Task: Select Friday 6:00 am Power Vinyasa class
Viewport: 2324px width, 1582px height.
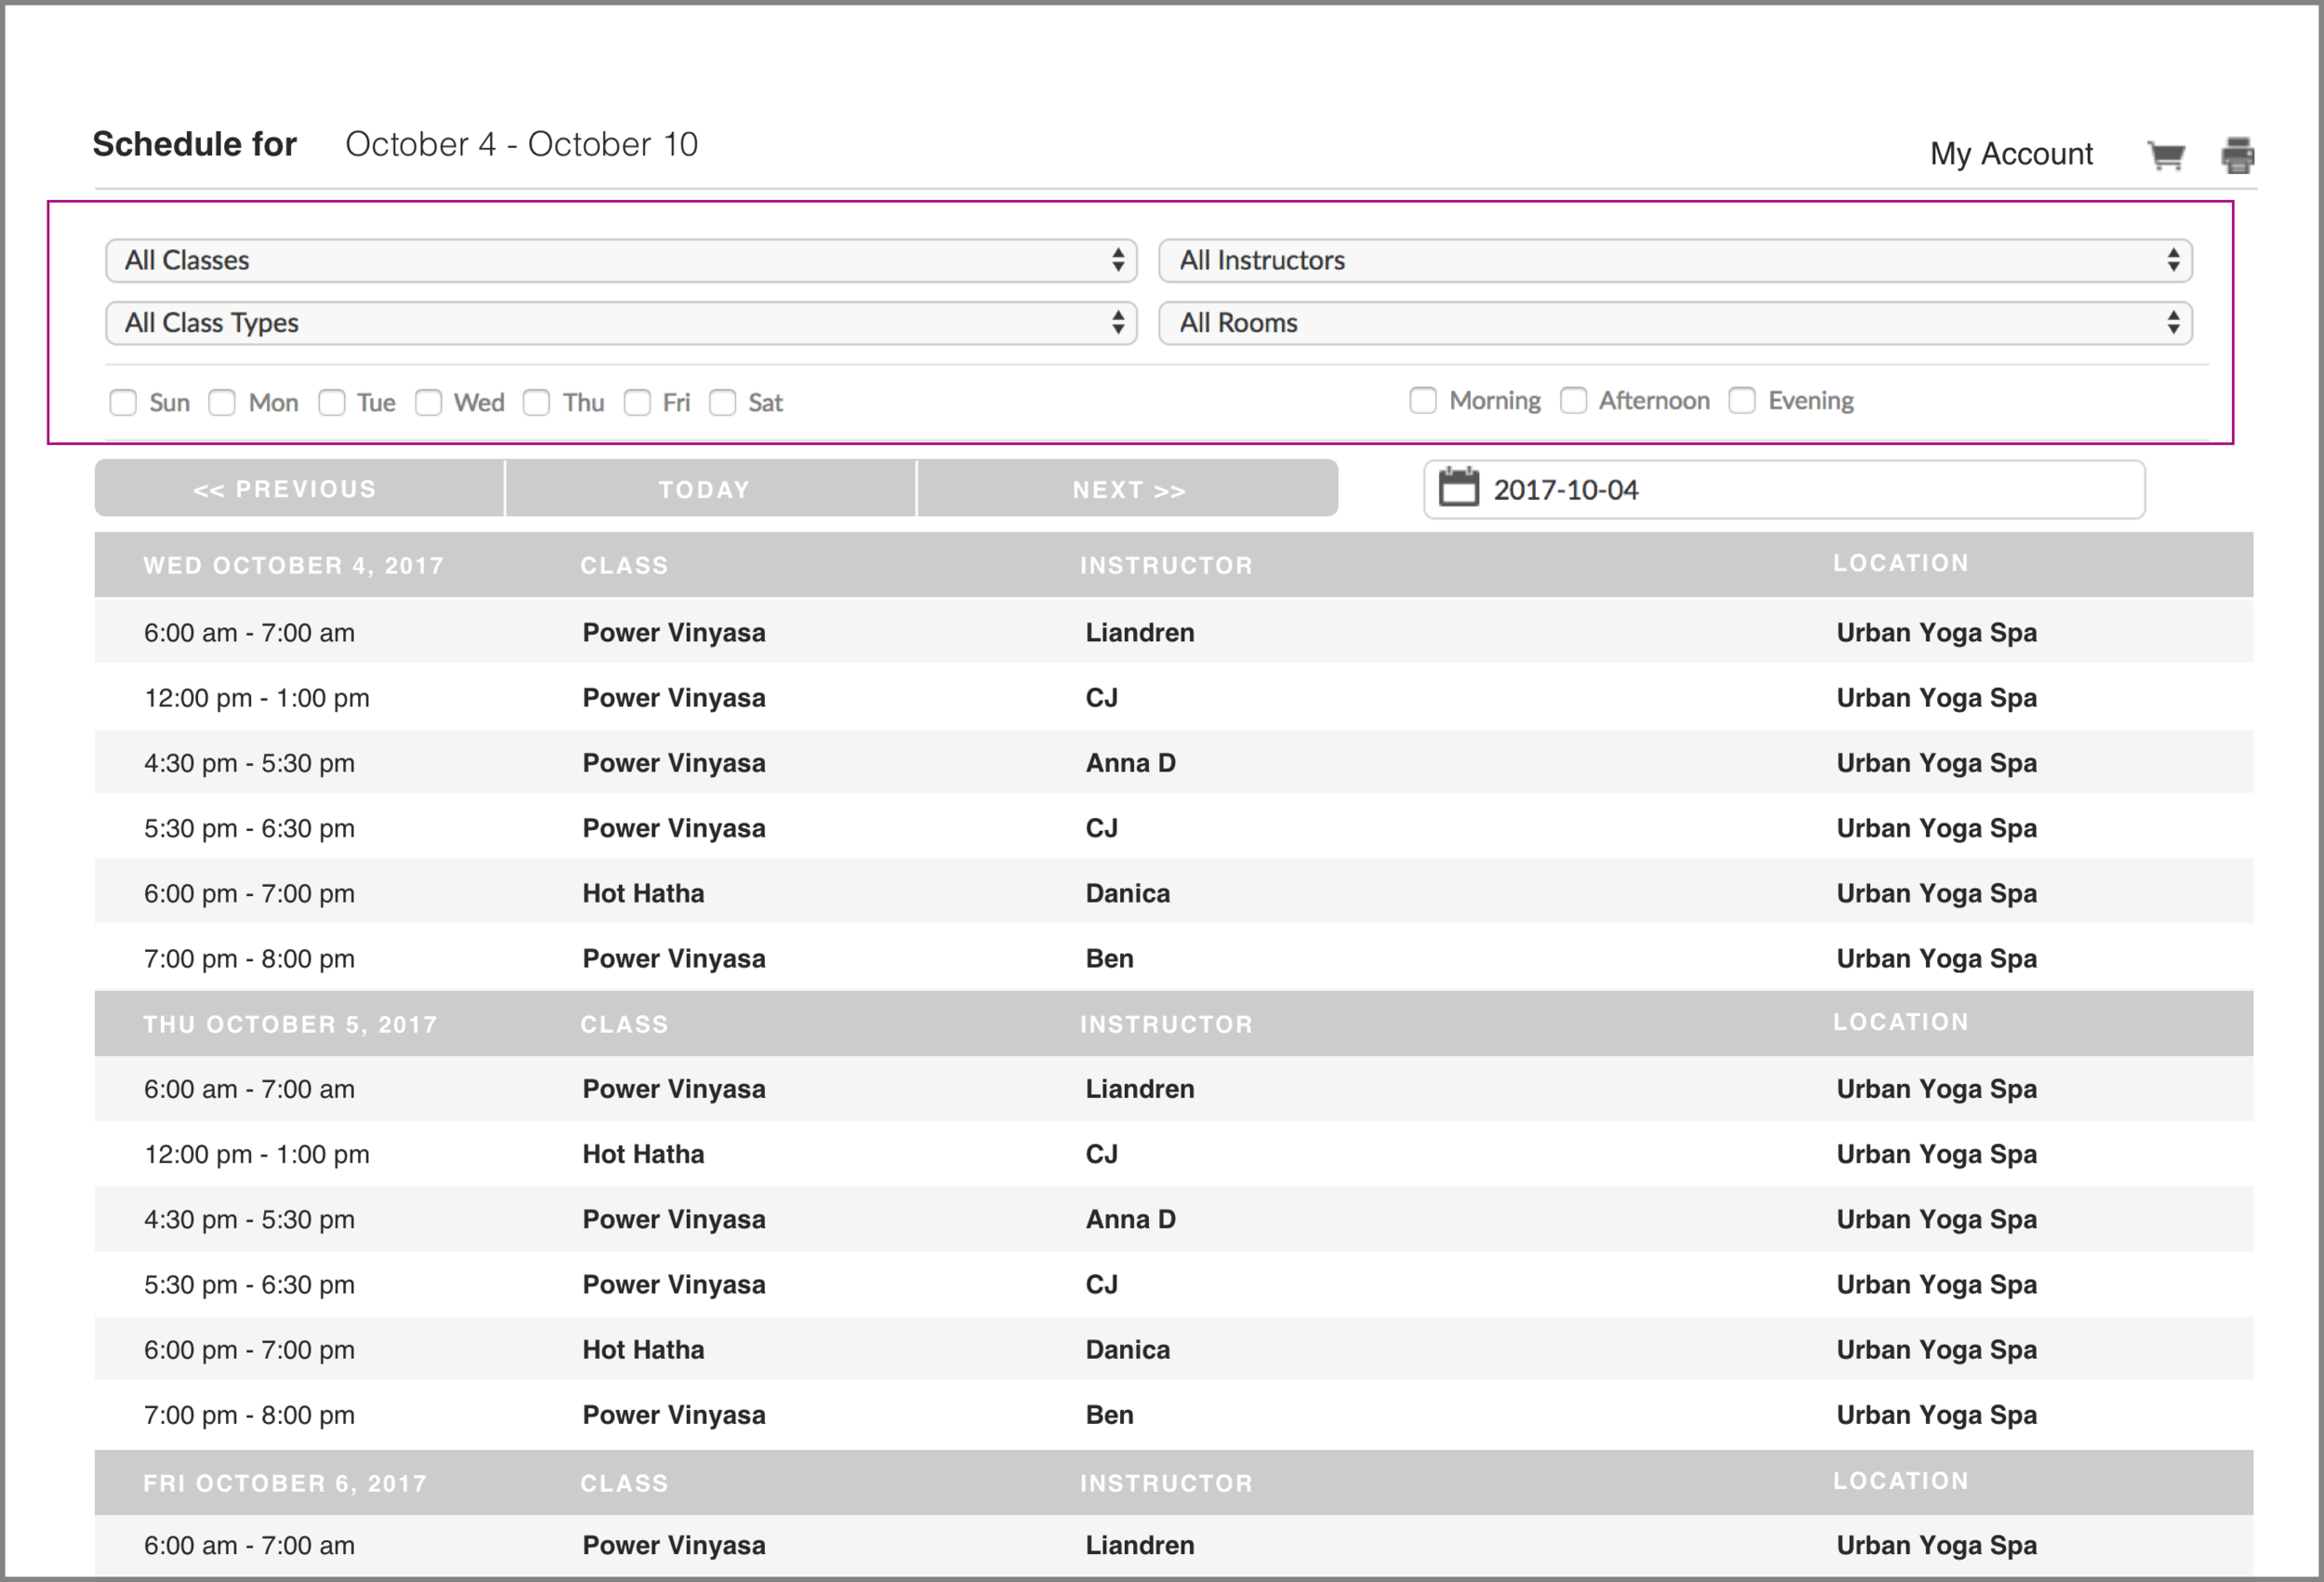Action: (674, 1545)
